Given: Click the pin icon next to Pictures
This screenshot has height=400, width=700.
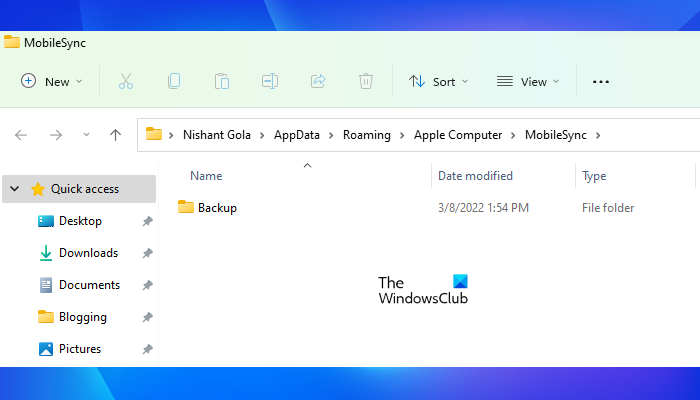Looking at the screenshot, I should pyautogui.click(x=147, y=349).
